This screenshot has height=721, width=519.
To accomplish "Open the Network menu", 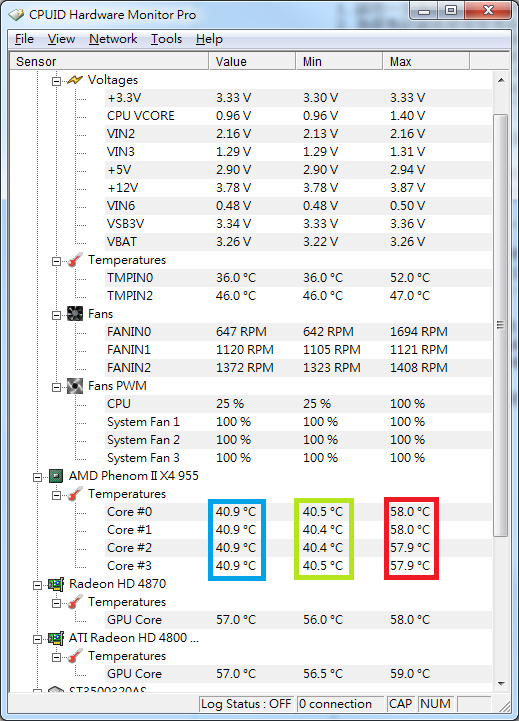I will tap(113, 39).
